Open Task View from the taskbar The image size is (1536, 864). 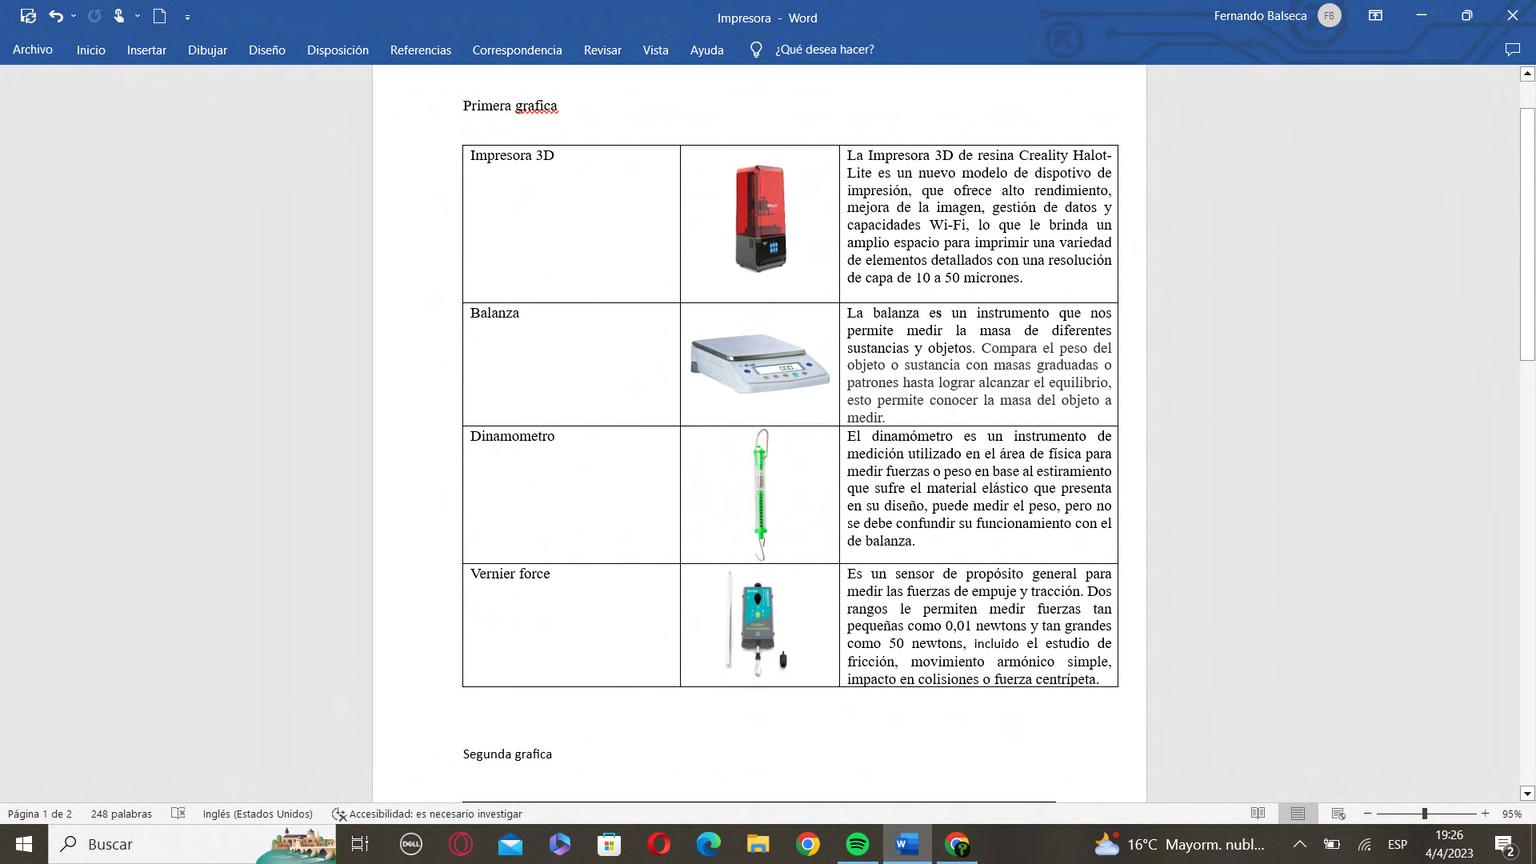tap(360, 844)
